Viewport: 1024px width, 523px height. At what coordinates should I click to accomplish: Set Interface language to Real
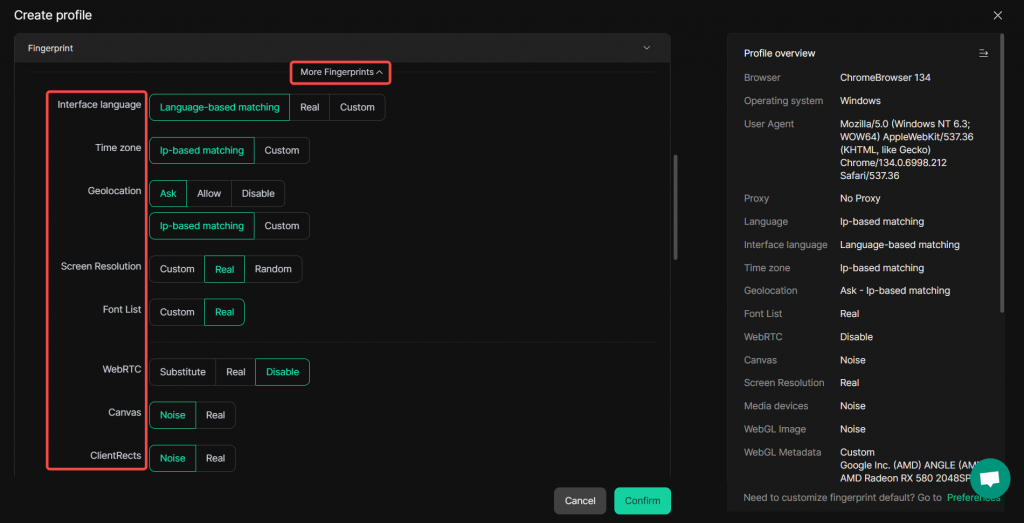(310, 107)
